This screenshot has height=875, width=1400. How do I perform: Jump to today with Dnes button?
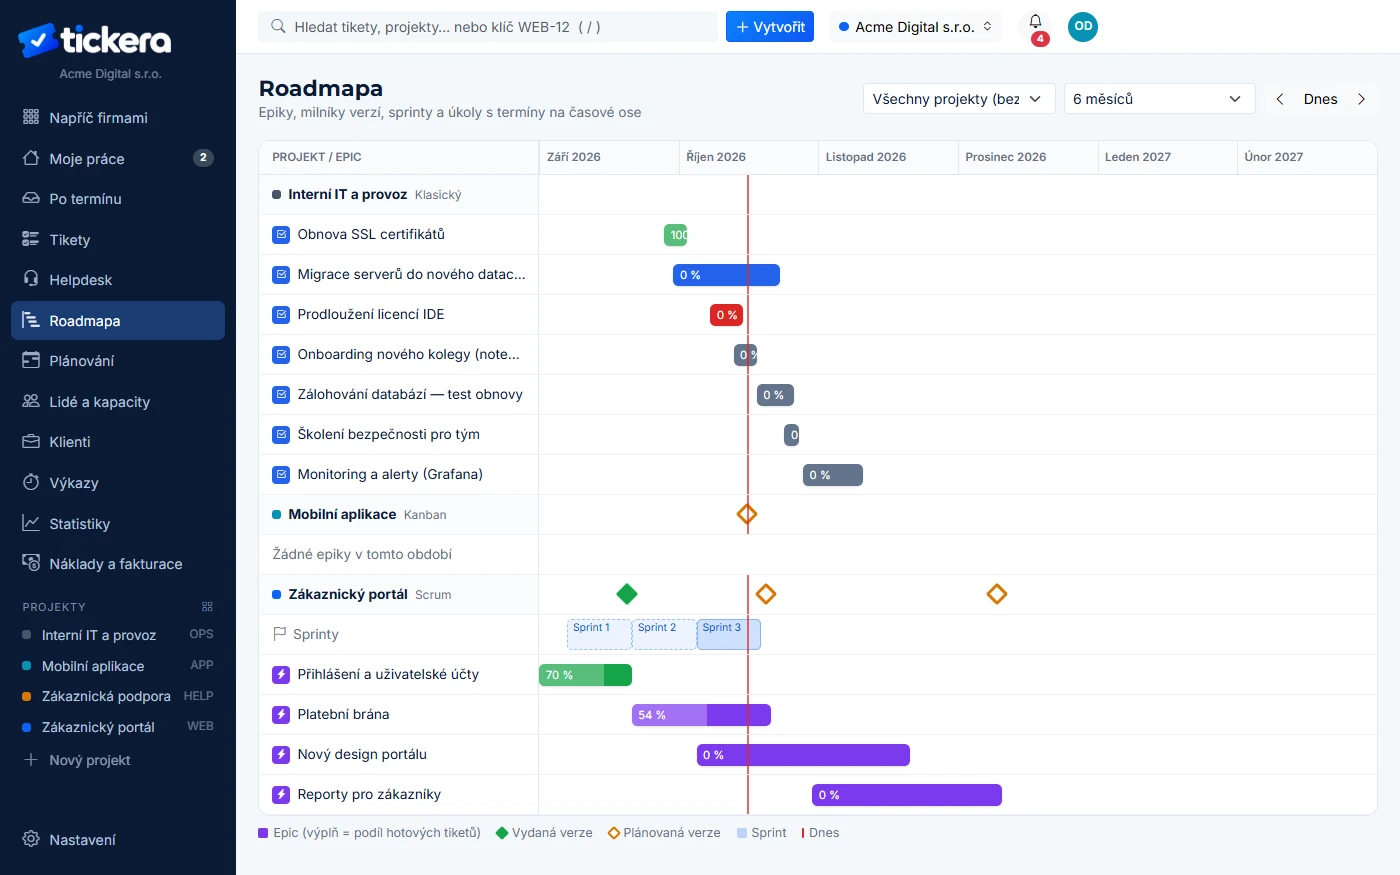click(x=1320, y=99)
